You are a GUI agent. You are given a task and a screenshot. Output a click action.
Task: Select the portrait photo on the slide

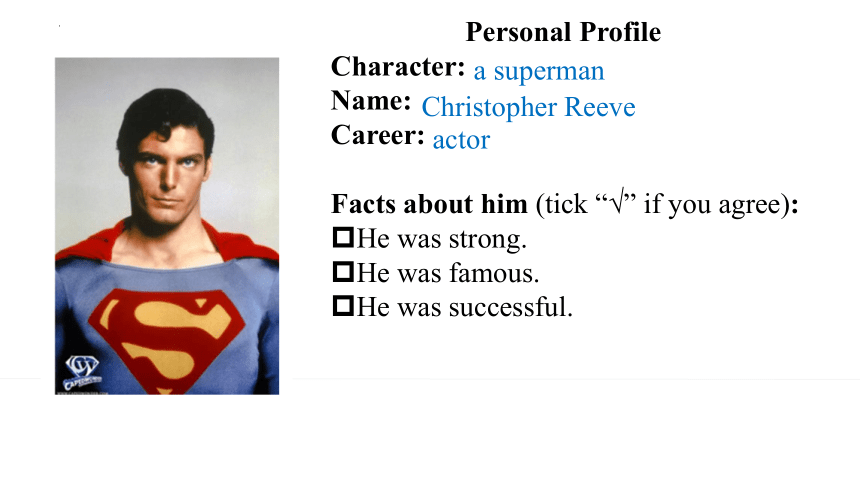click(167, 226)
